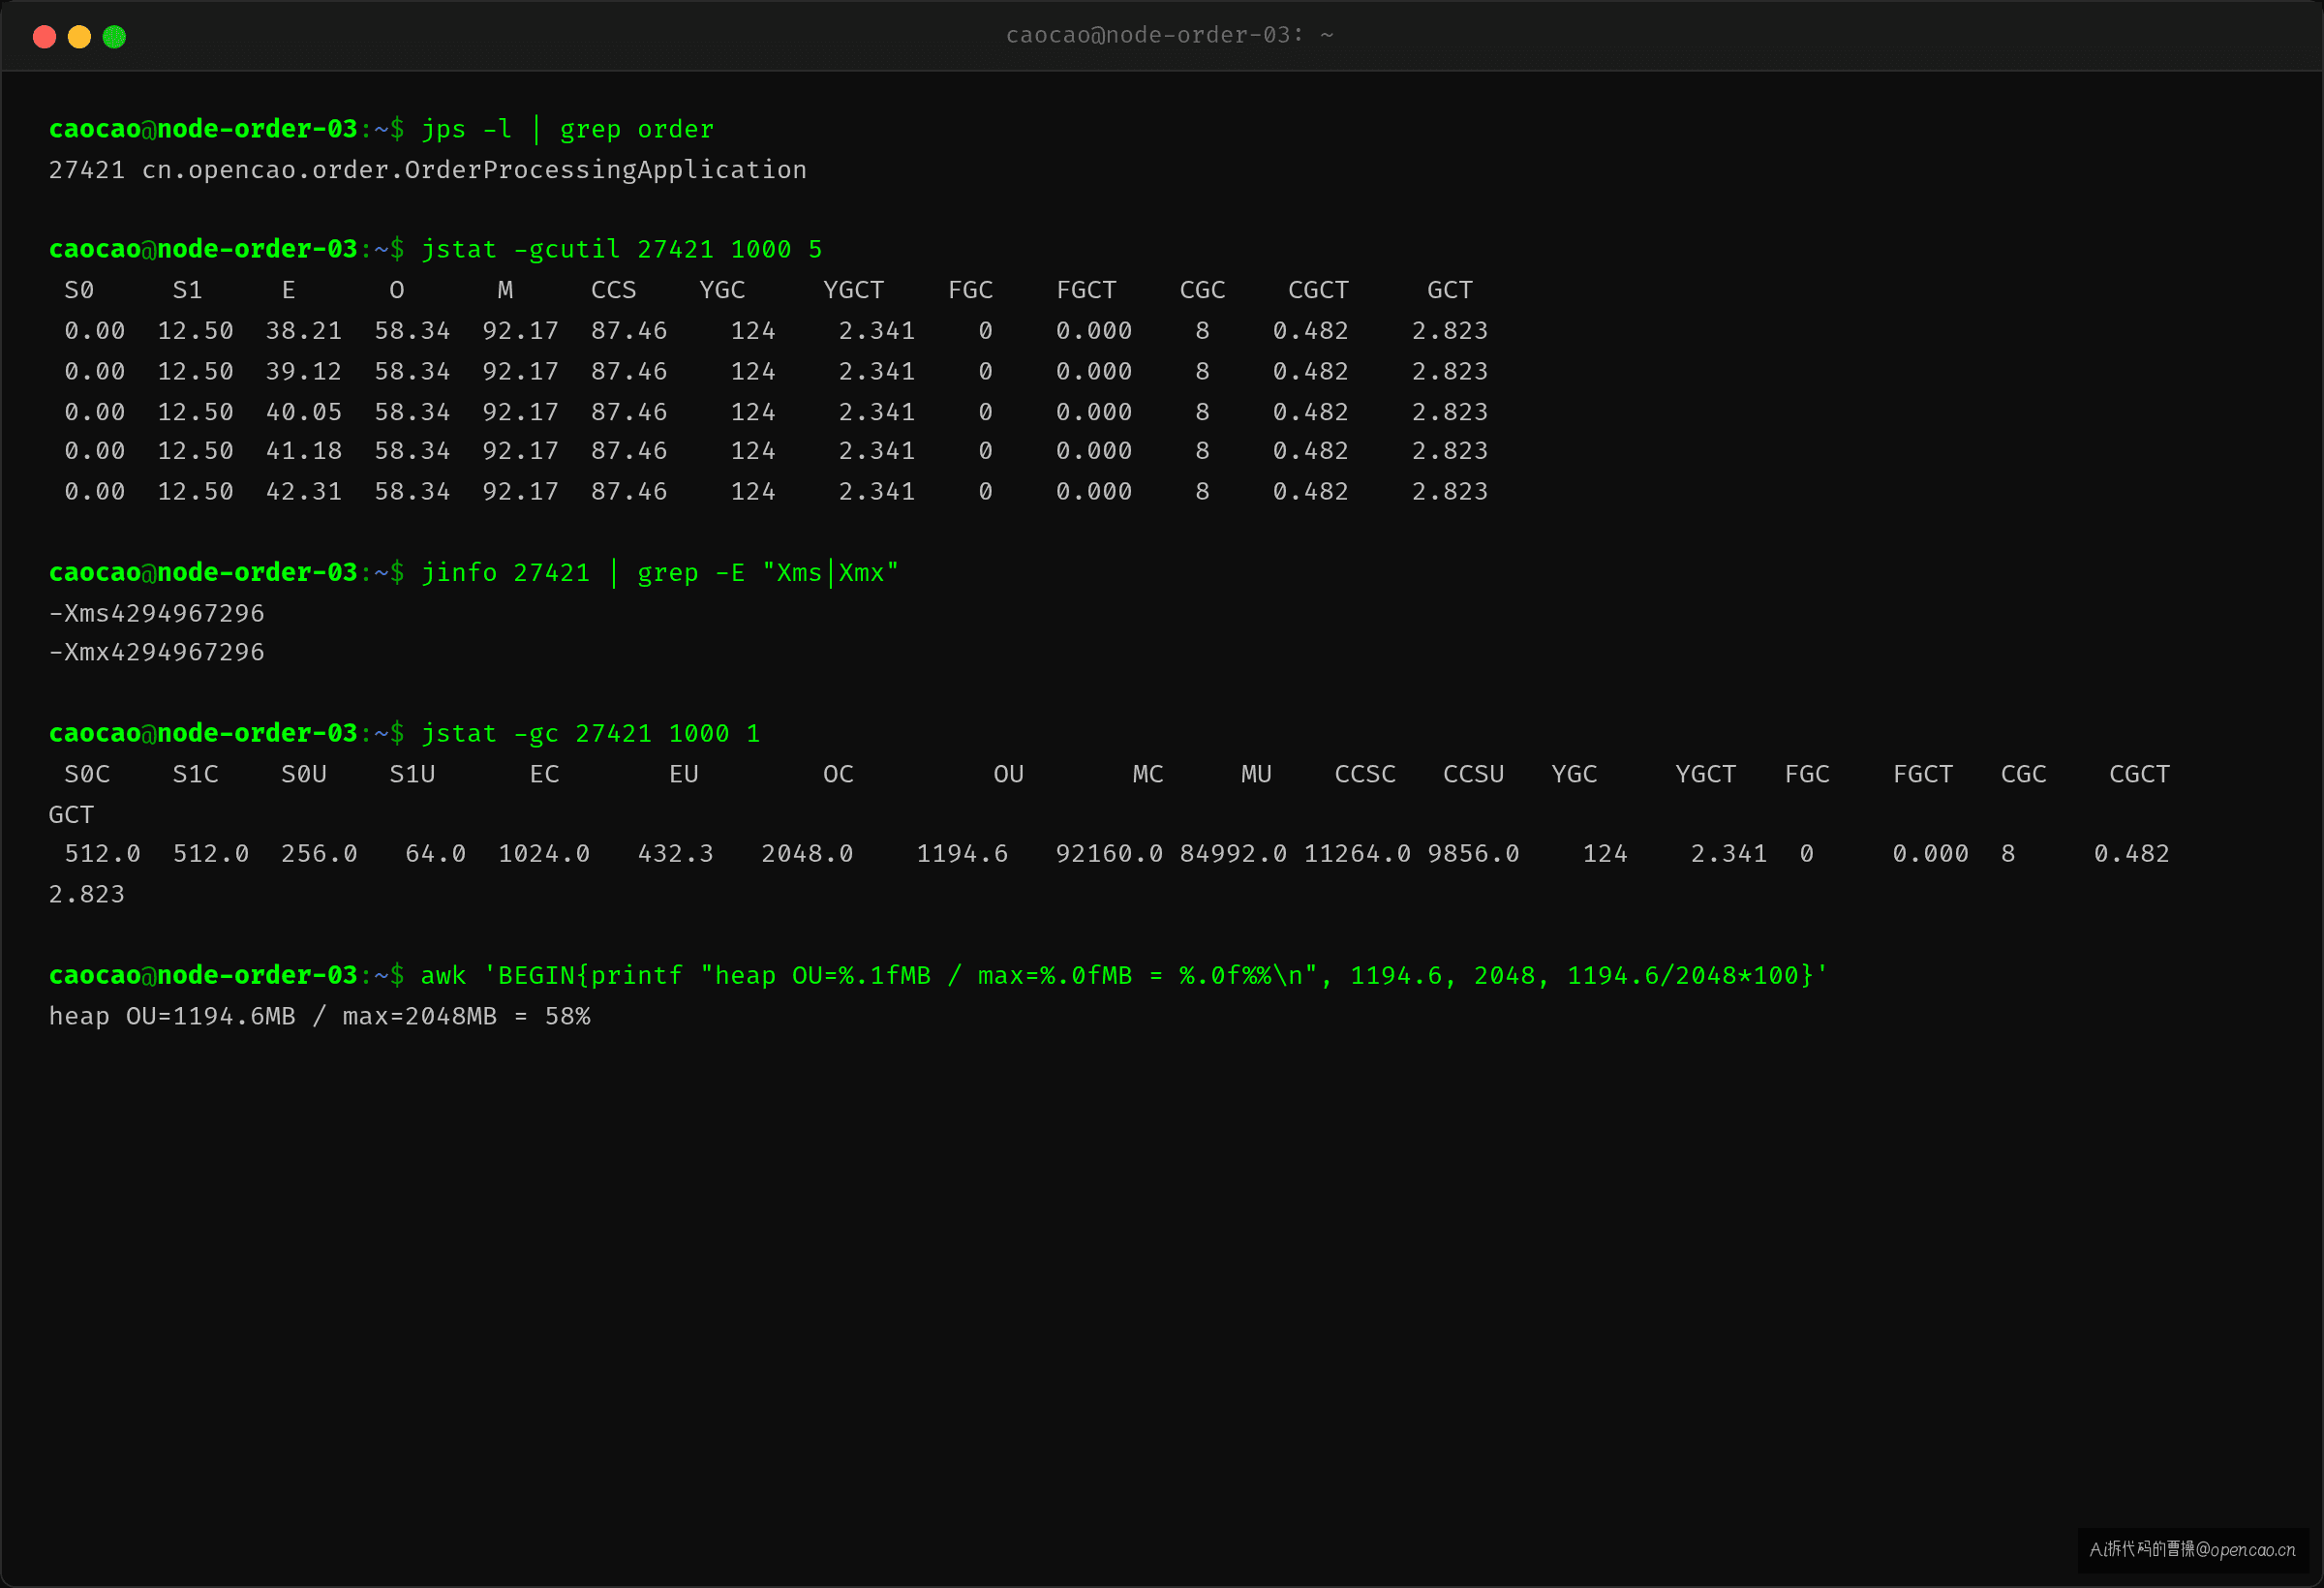Screen dimensions: 2324x1588
Task: Click the process ID 27421 output line
Action: [428, 170]
